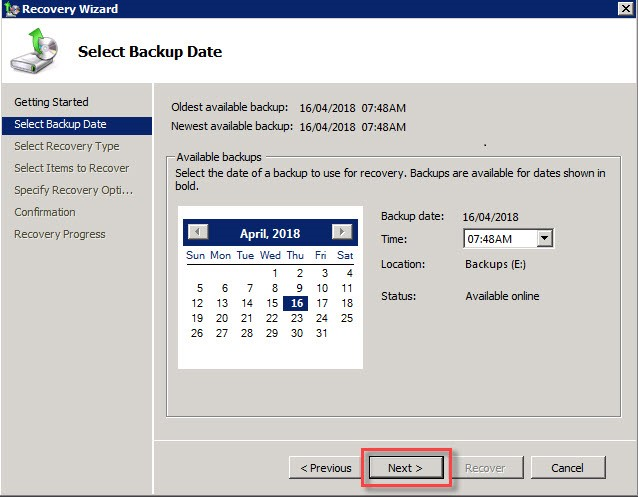This screenshot has width=638, height=497.
Task: Close the Recovery Wizard window
Action: tap(624, 9)
